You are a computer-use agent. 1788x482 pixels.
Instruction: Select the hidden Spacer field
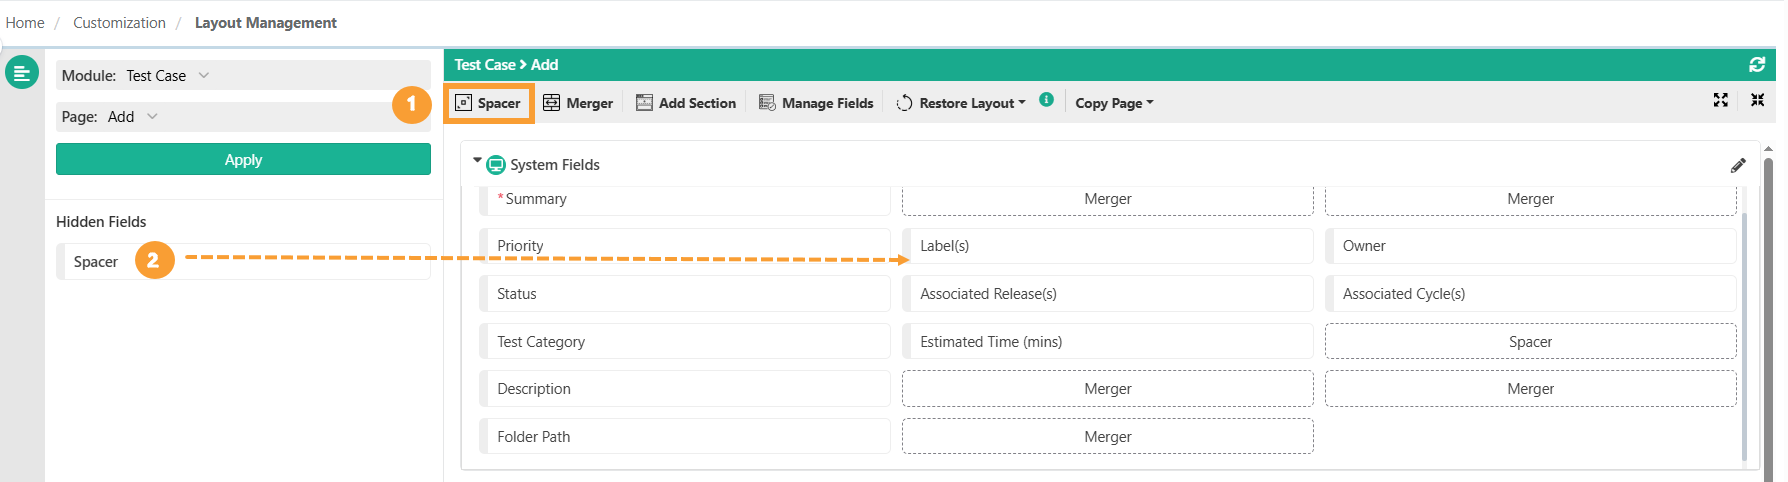[96, 262]
